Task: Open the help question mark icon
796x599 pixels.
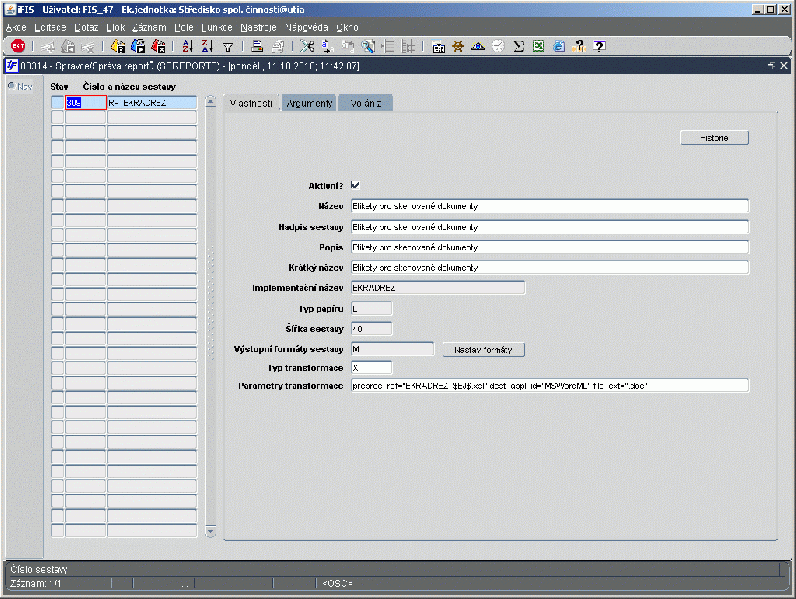Action: click(x=599, y=46)
